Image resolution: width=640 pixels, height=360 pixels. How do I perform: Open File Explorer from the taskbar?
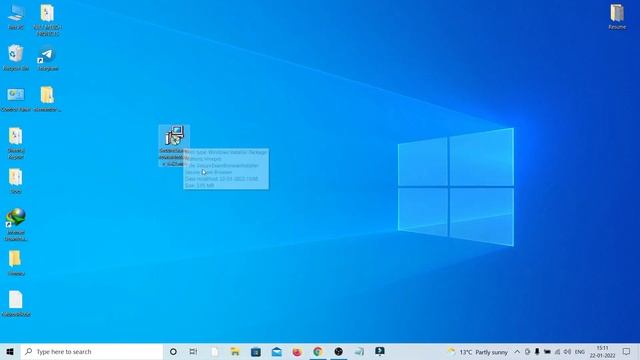(235, 351)
